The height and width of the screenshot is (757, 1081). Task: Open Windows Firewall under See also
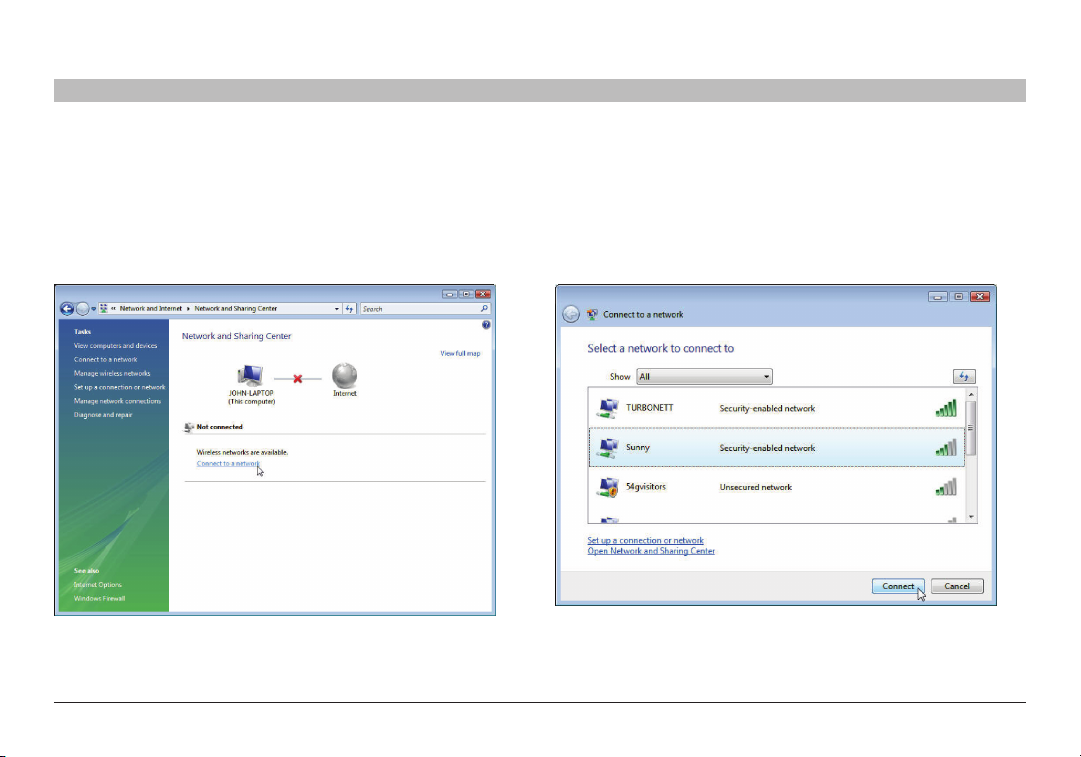pos(99,598)
